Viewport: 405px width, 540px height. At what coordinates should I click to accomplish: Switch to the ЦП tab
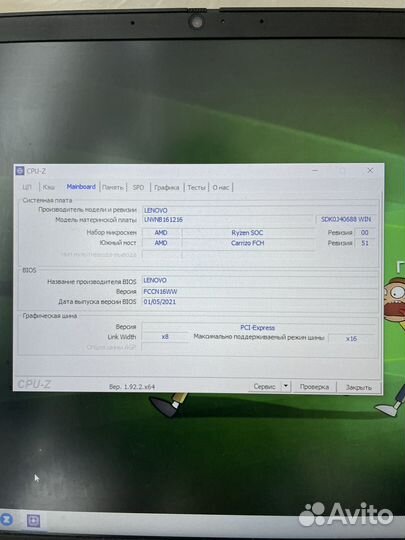pos(27,187)
